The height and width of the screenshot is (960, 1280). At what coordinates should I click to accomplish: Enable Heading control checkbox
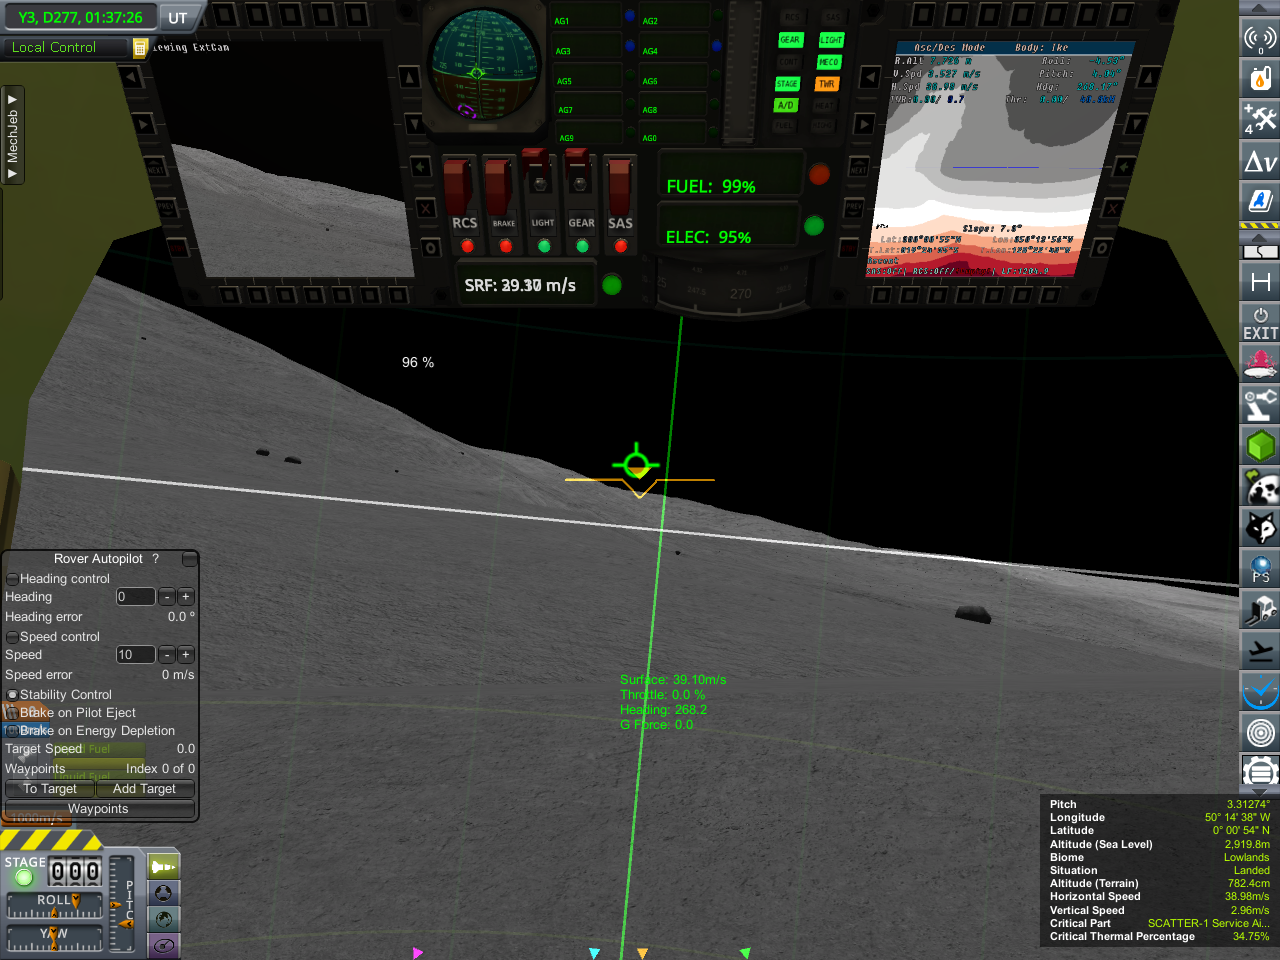13,579
